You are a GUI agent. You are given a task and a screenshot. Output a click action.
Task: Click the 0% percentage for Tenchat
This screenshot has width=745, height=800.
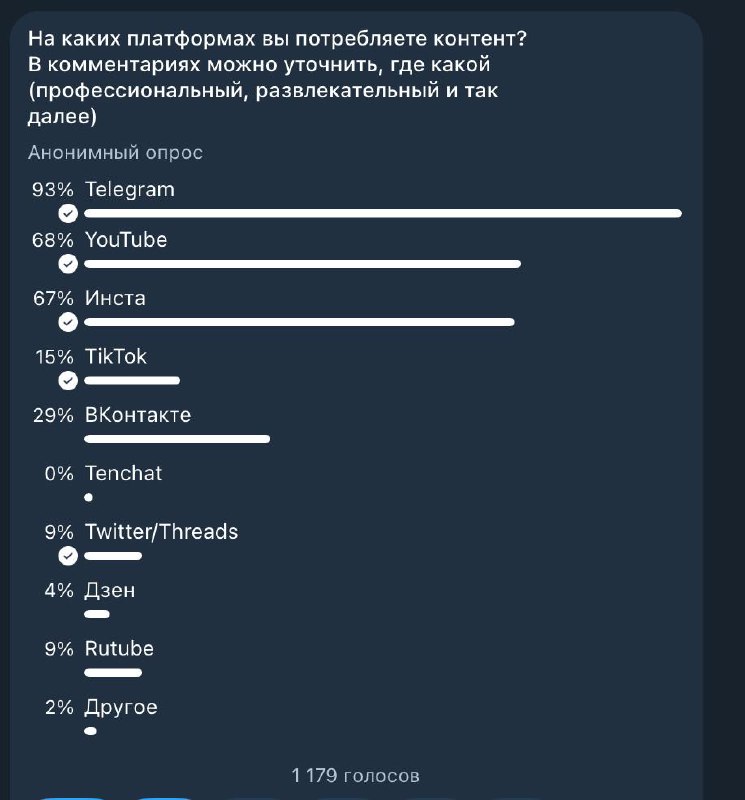(x=59, y=473)
